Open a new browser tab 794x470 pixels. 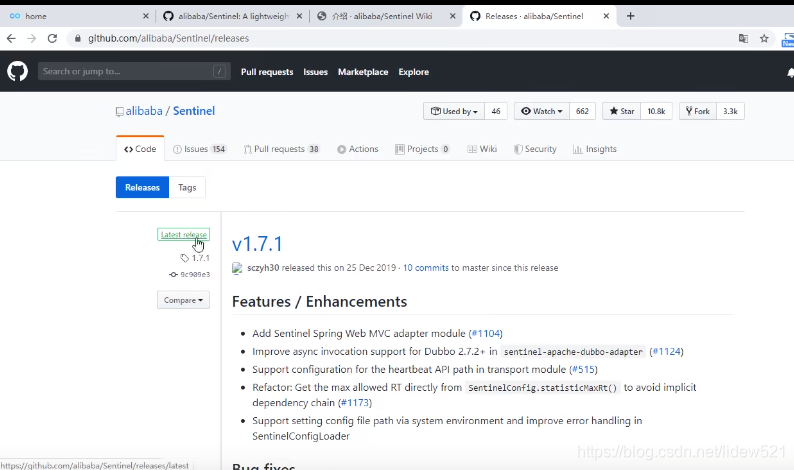(x=630, y=16)
